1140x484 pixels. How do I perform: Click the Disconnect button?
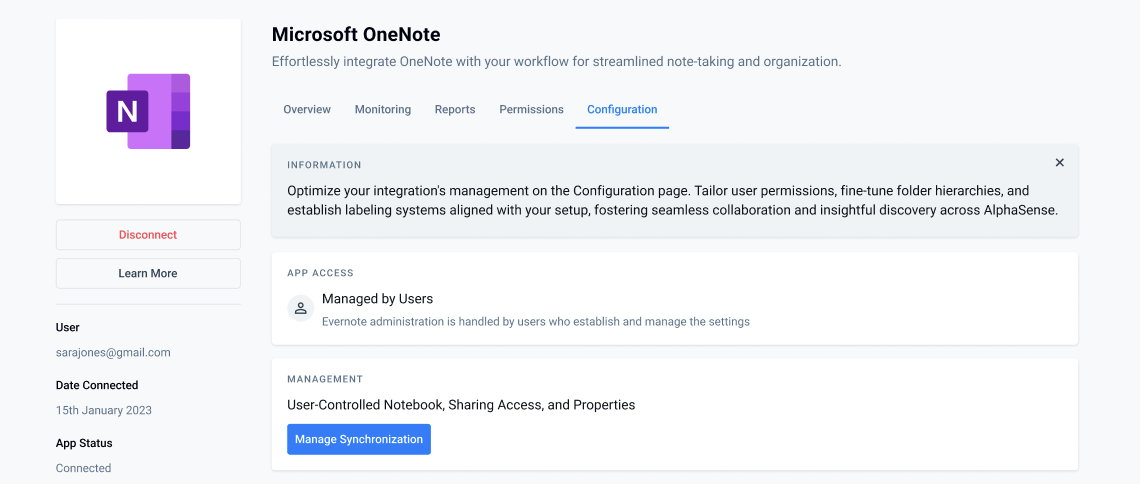[x=148, y=235]
